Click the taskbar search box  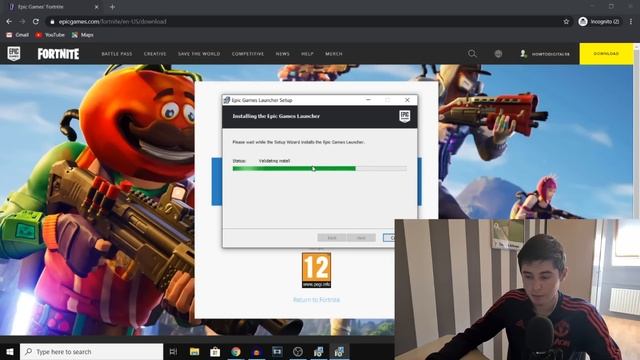(91, 351)
